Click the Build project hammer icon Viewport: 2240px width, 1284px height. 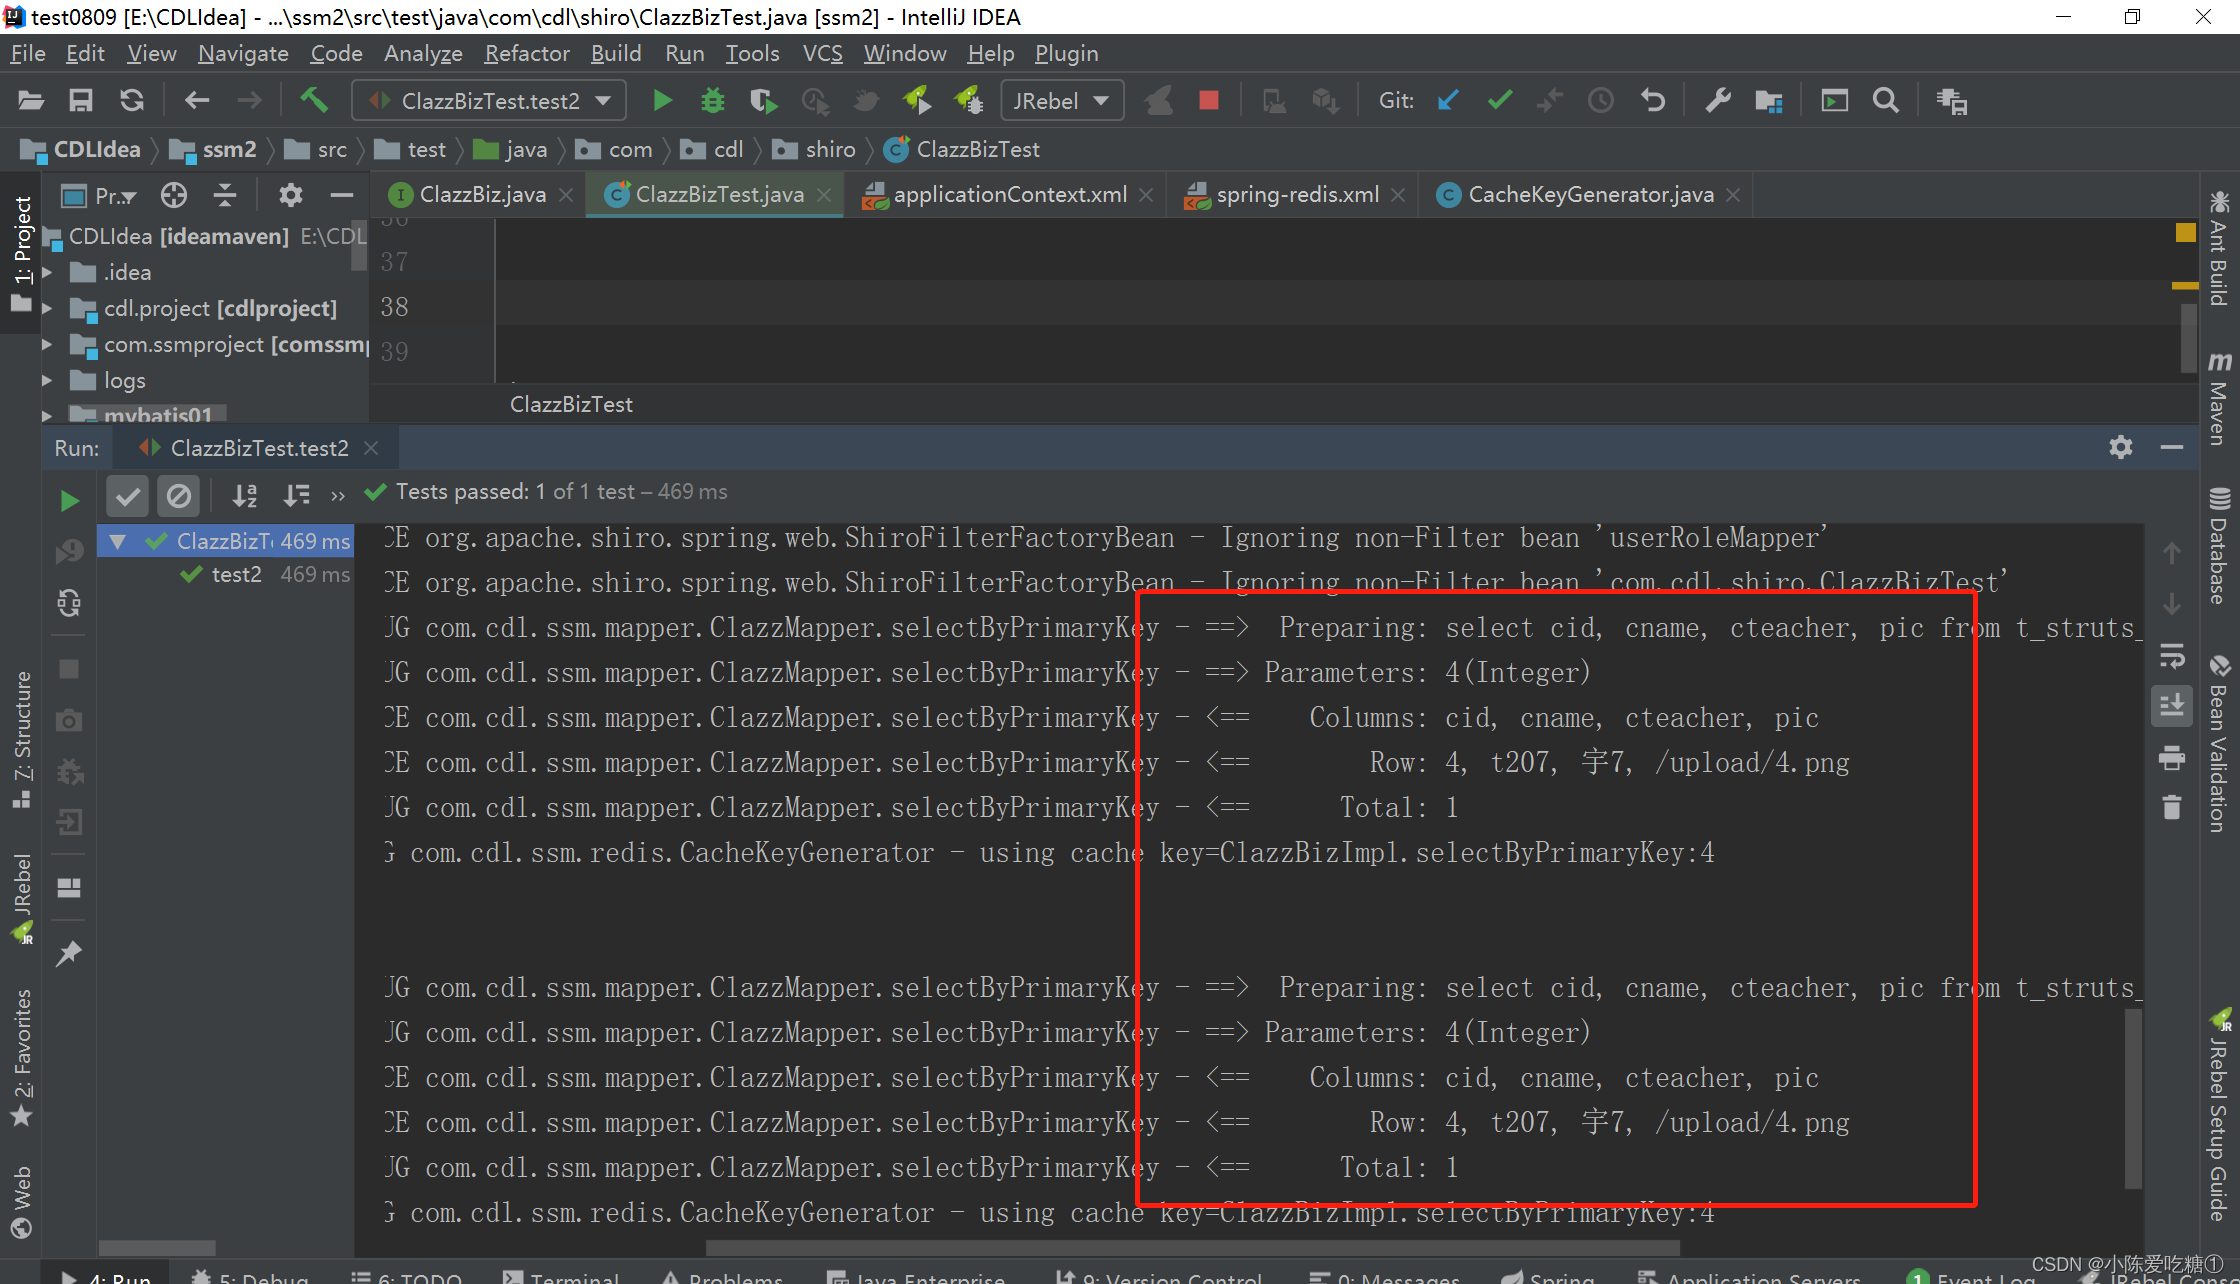pyautogui.click(x=314, y=101)
